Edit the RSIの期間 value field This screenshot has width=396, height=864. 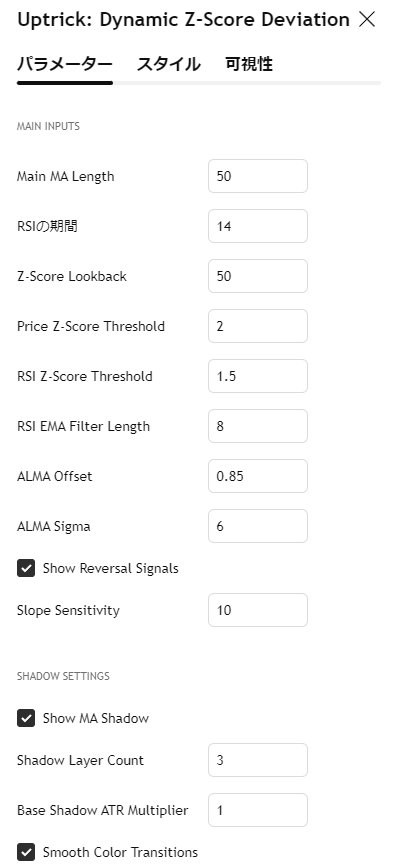(258, 226)
